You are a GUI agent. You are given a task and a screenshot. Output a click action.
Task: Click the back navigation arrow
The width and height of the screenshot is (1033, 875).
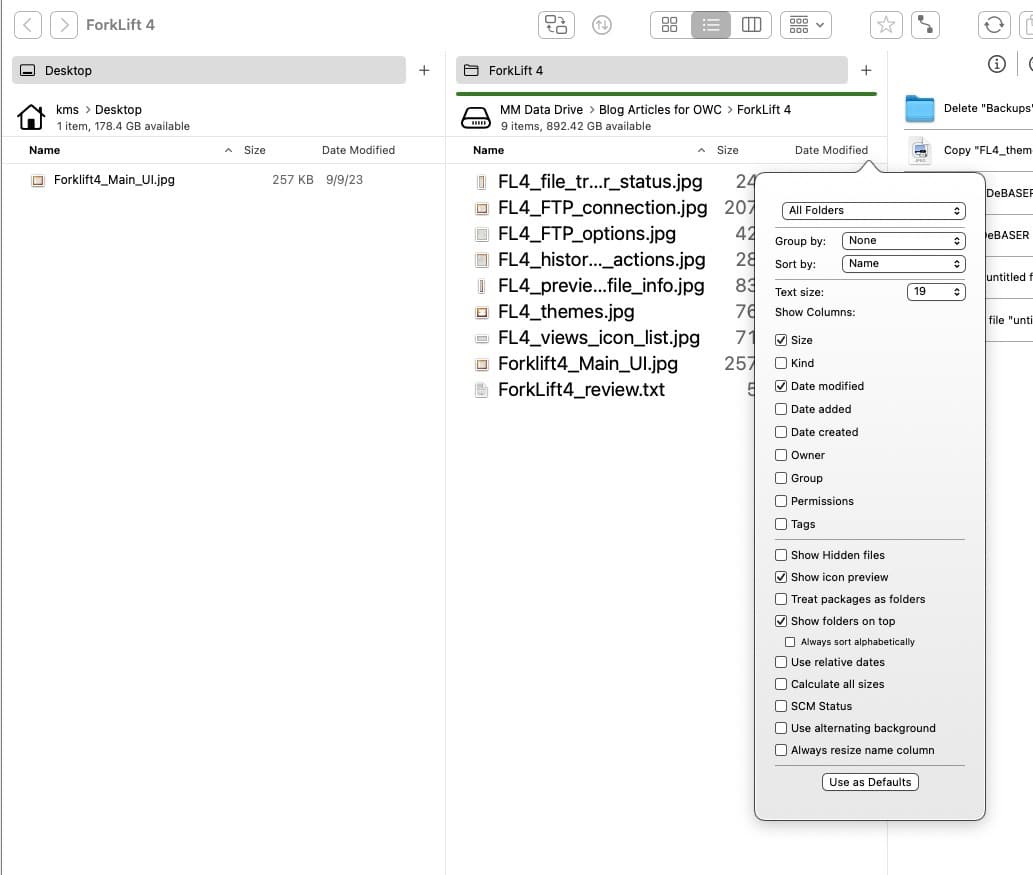tap(28, 24)
